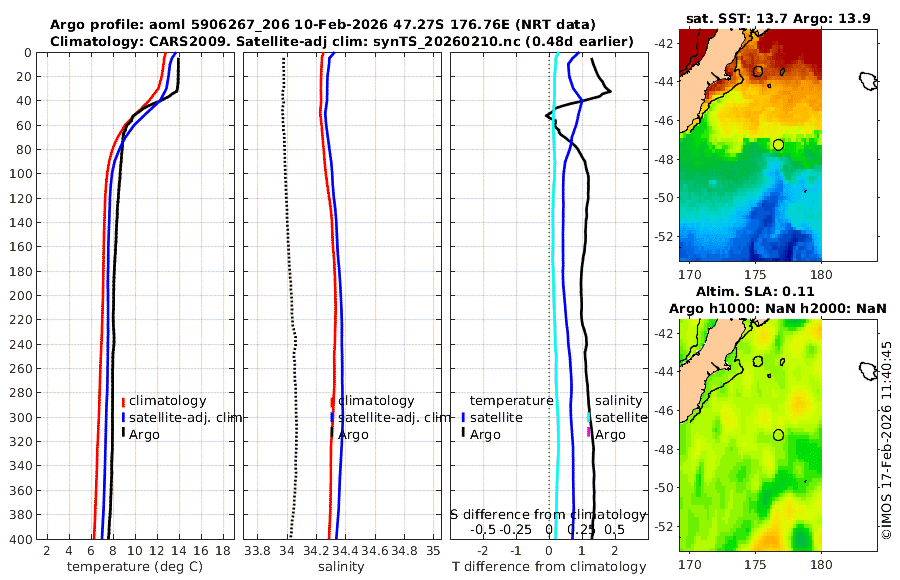This screenshot has width=900, height=580.
Task: Click the magenta salinity Argo legend marker
Action: (589, 432)
